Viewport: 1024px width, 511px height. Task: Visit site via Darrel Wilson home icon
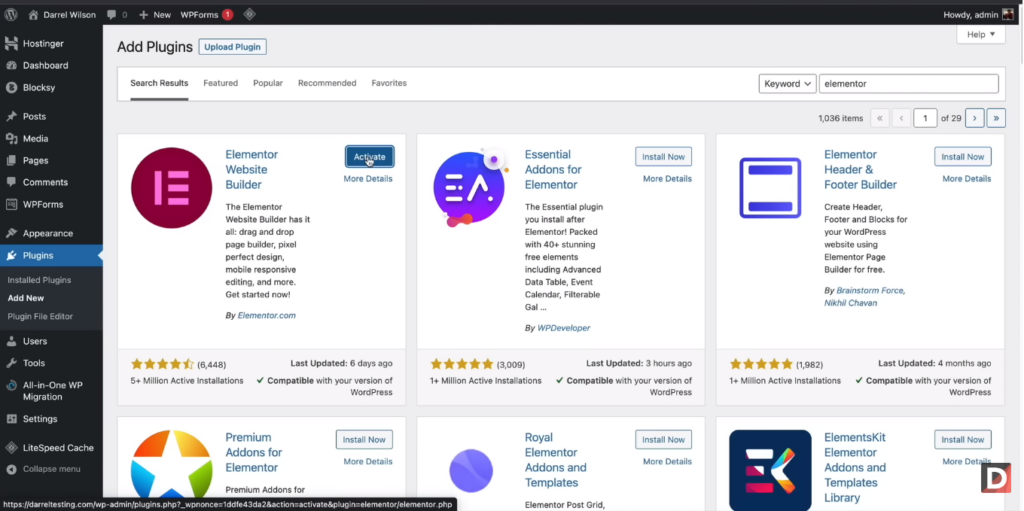(x=33, y=14)
